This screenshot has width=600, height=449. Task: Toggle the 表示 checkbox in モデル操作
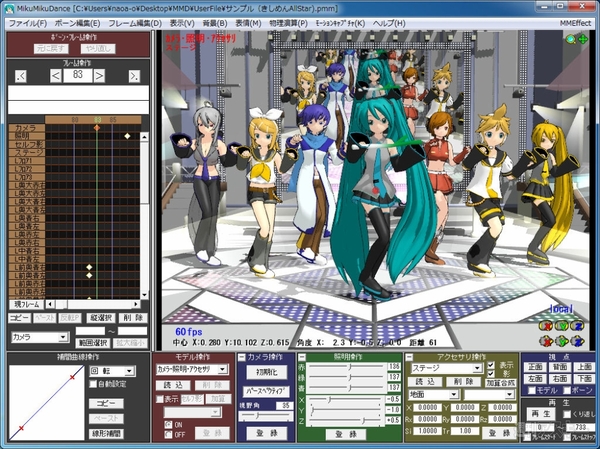160,399
